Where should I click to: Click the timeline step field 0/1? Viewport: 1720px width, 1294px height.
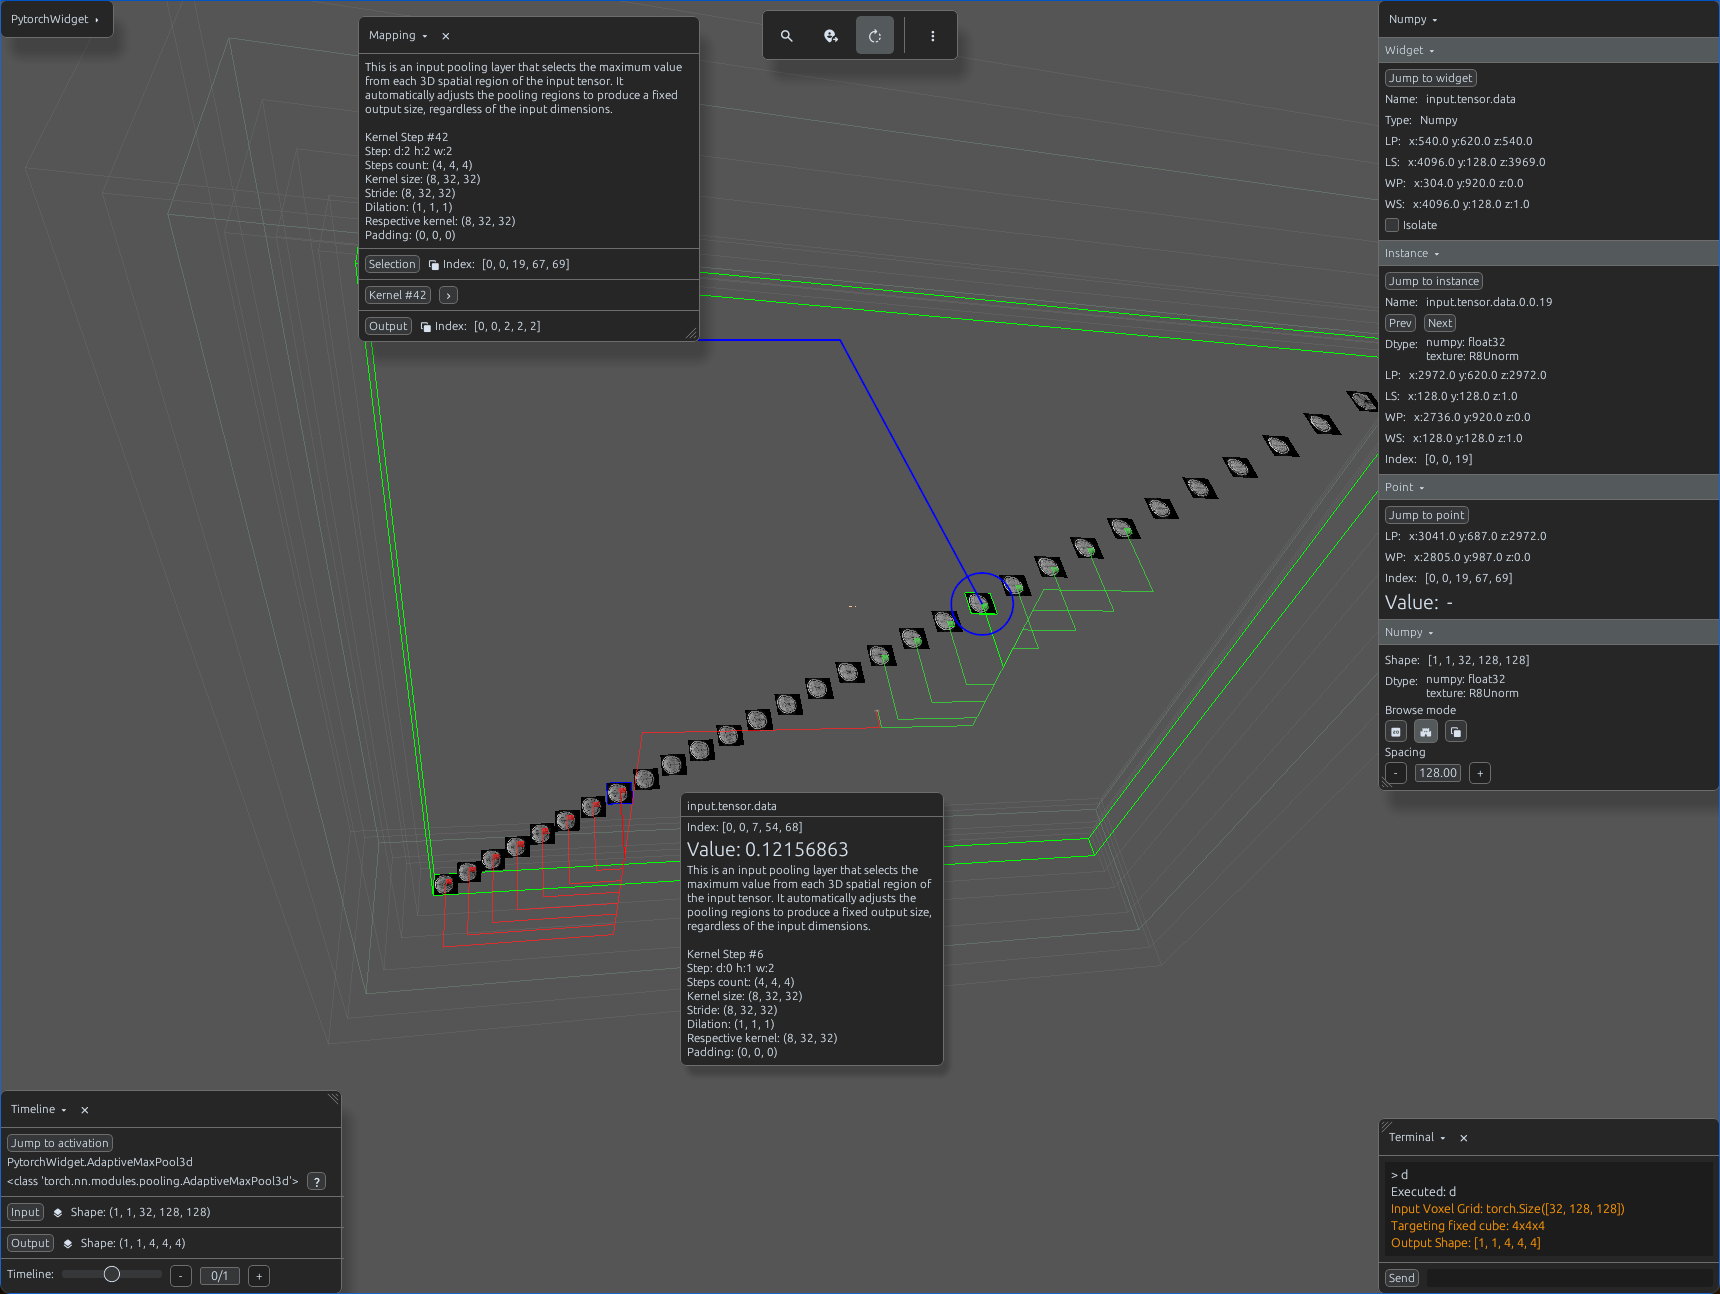(x=220, y=1276)
